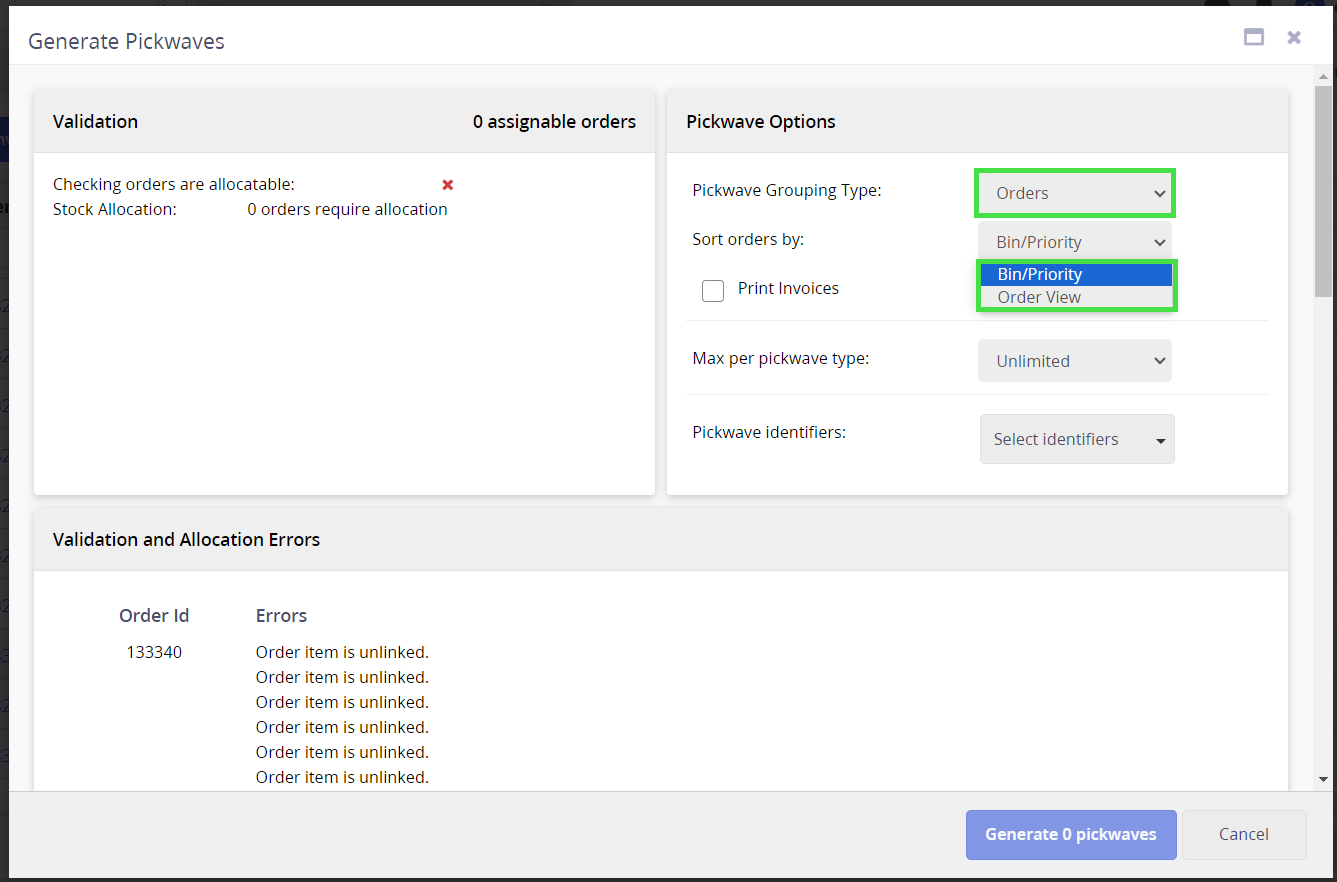1337x882 pixels.
Task: Click the scrollbar down arrow
Action: (x=1323, y=779)
